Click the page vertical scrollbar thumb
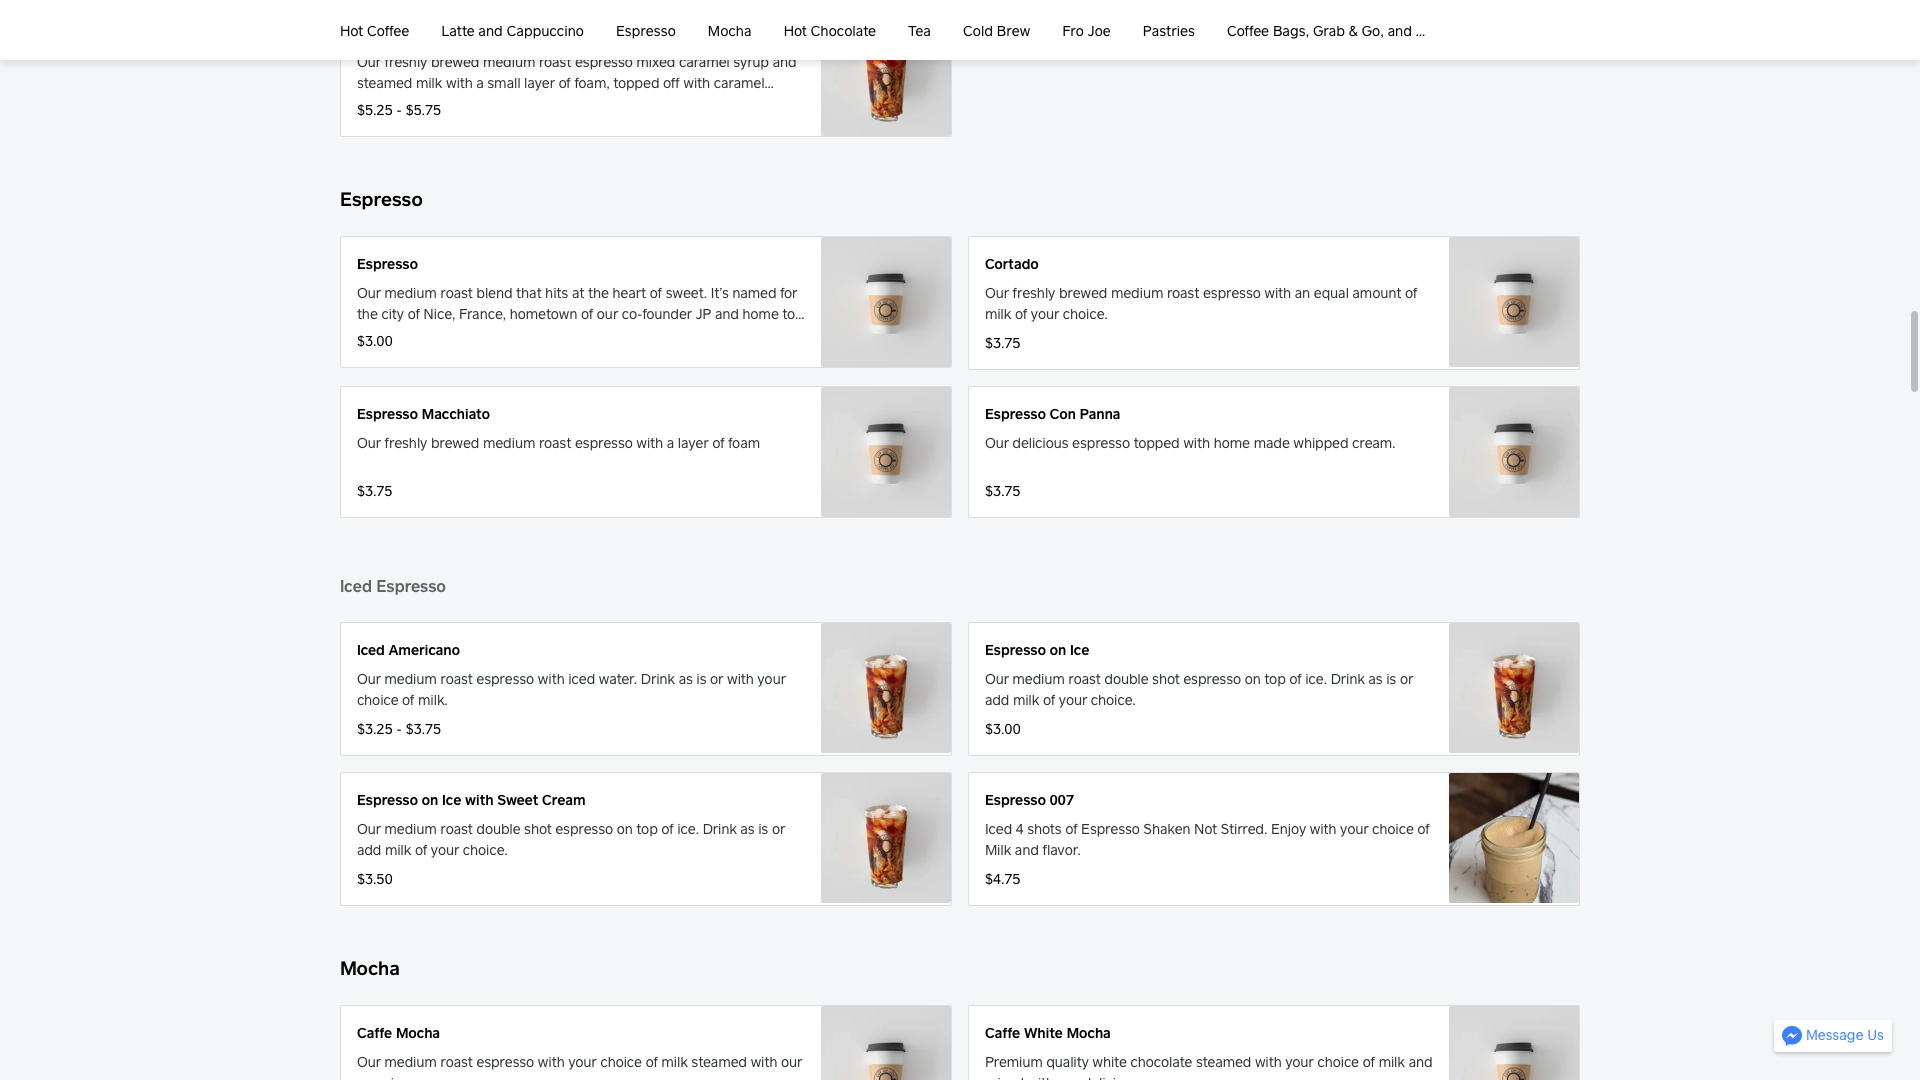The image size is (1920, 1080). tap(1914, 350)
